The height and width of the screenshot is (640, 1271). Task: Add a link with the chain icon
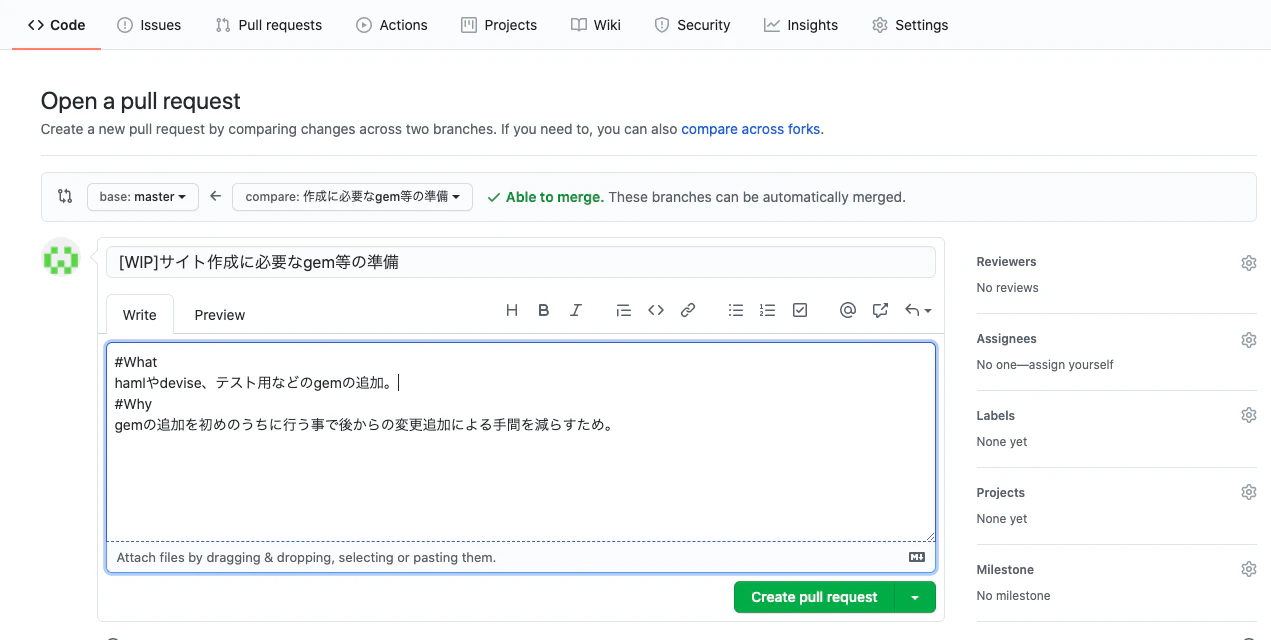(x=688, y=310)
